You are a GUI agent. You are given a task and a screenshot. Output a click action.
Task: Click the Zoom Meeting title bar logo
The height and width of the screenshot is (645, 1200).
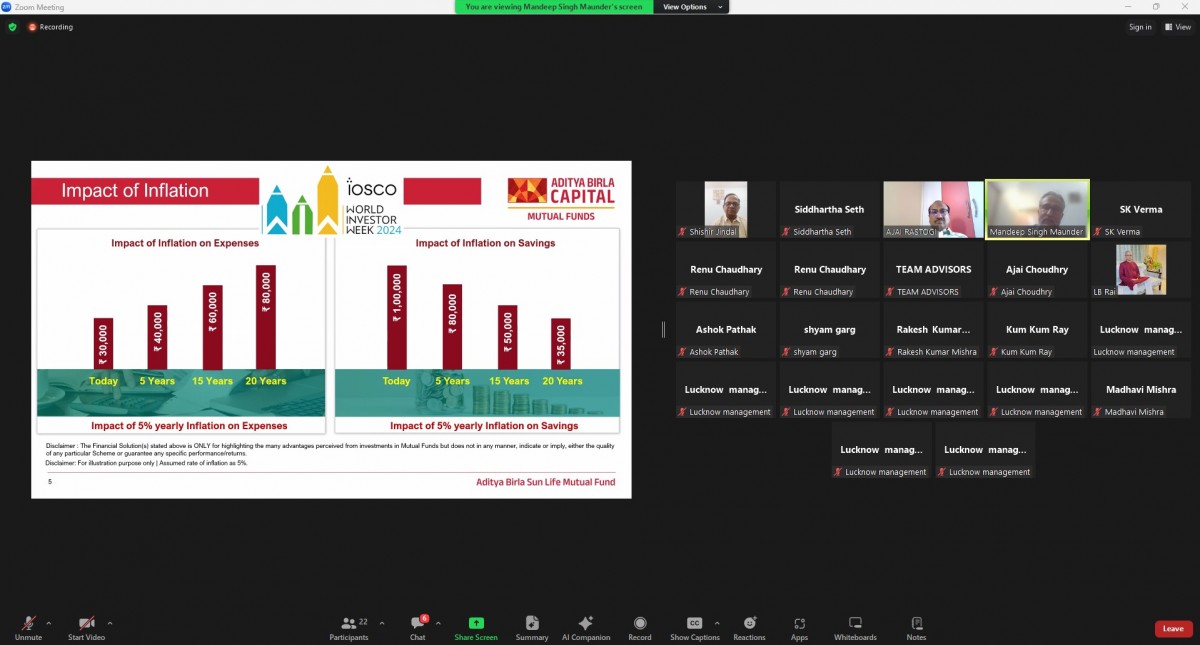[7, 7]
